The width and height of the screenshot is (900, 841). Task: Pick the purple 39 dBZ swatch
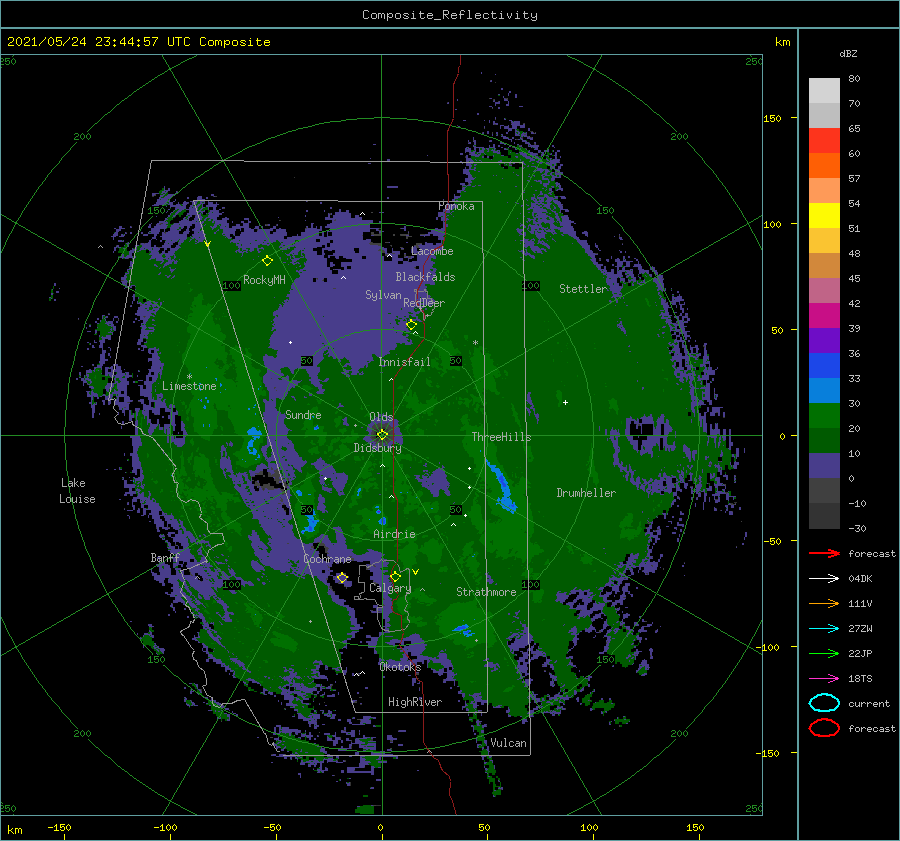coord(824,340)
